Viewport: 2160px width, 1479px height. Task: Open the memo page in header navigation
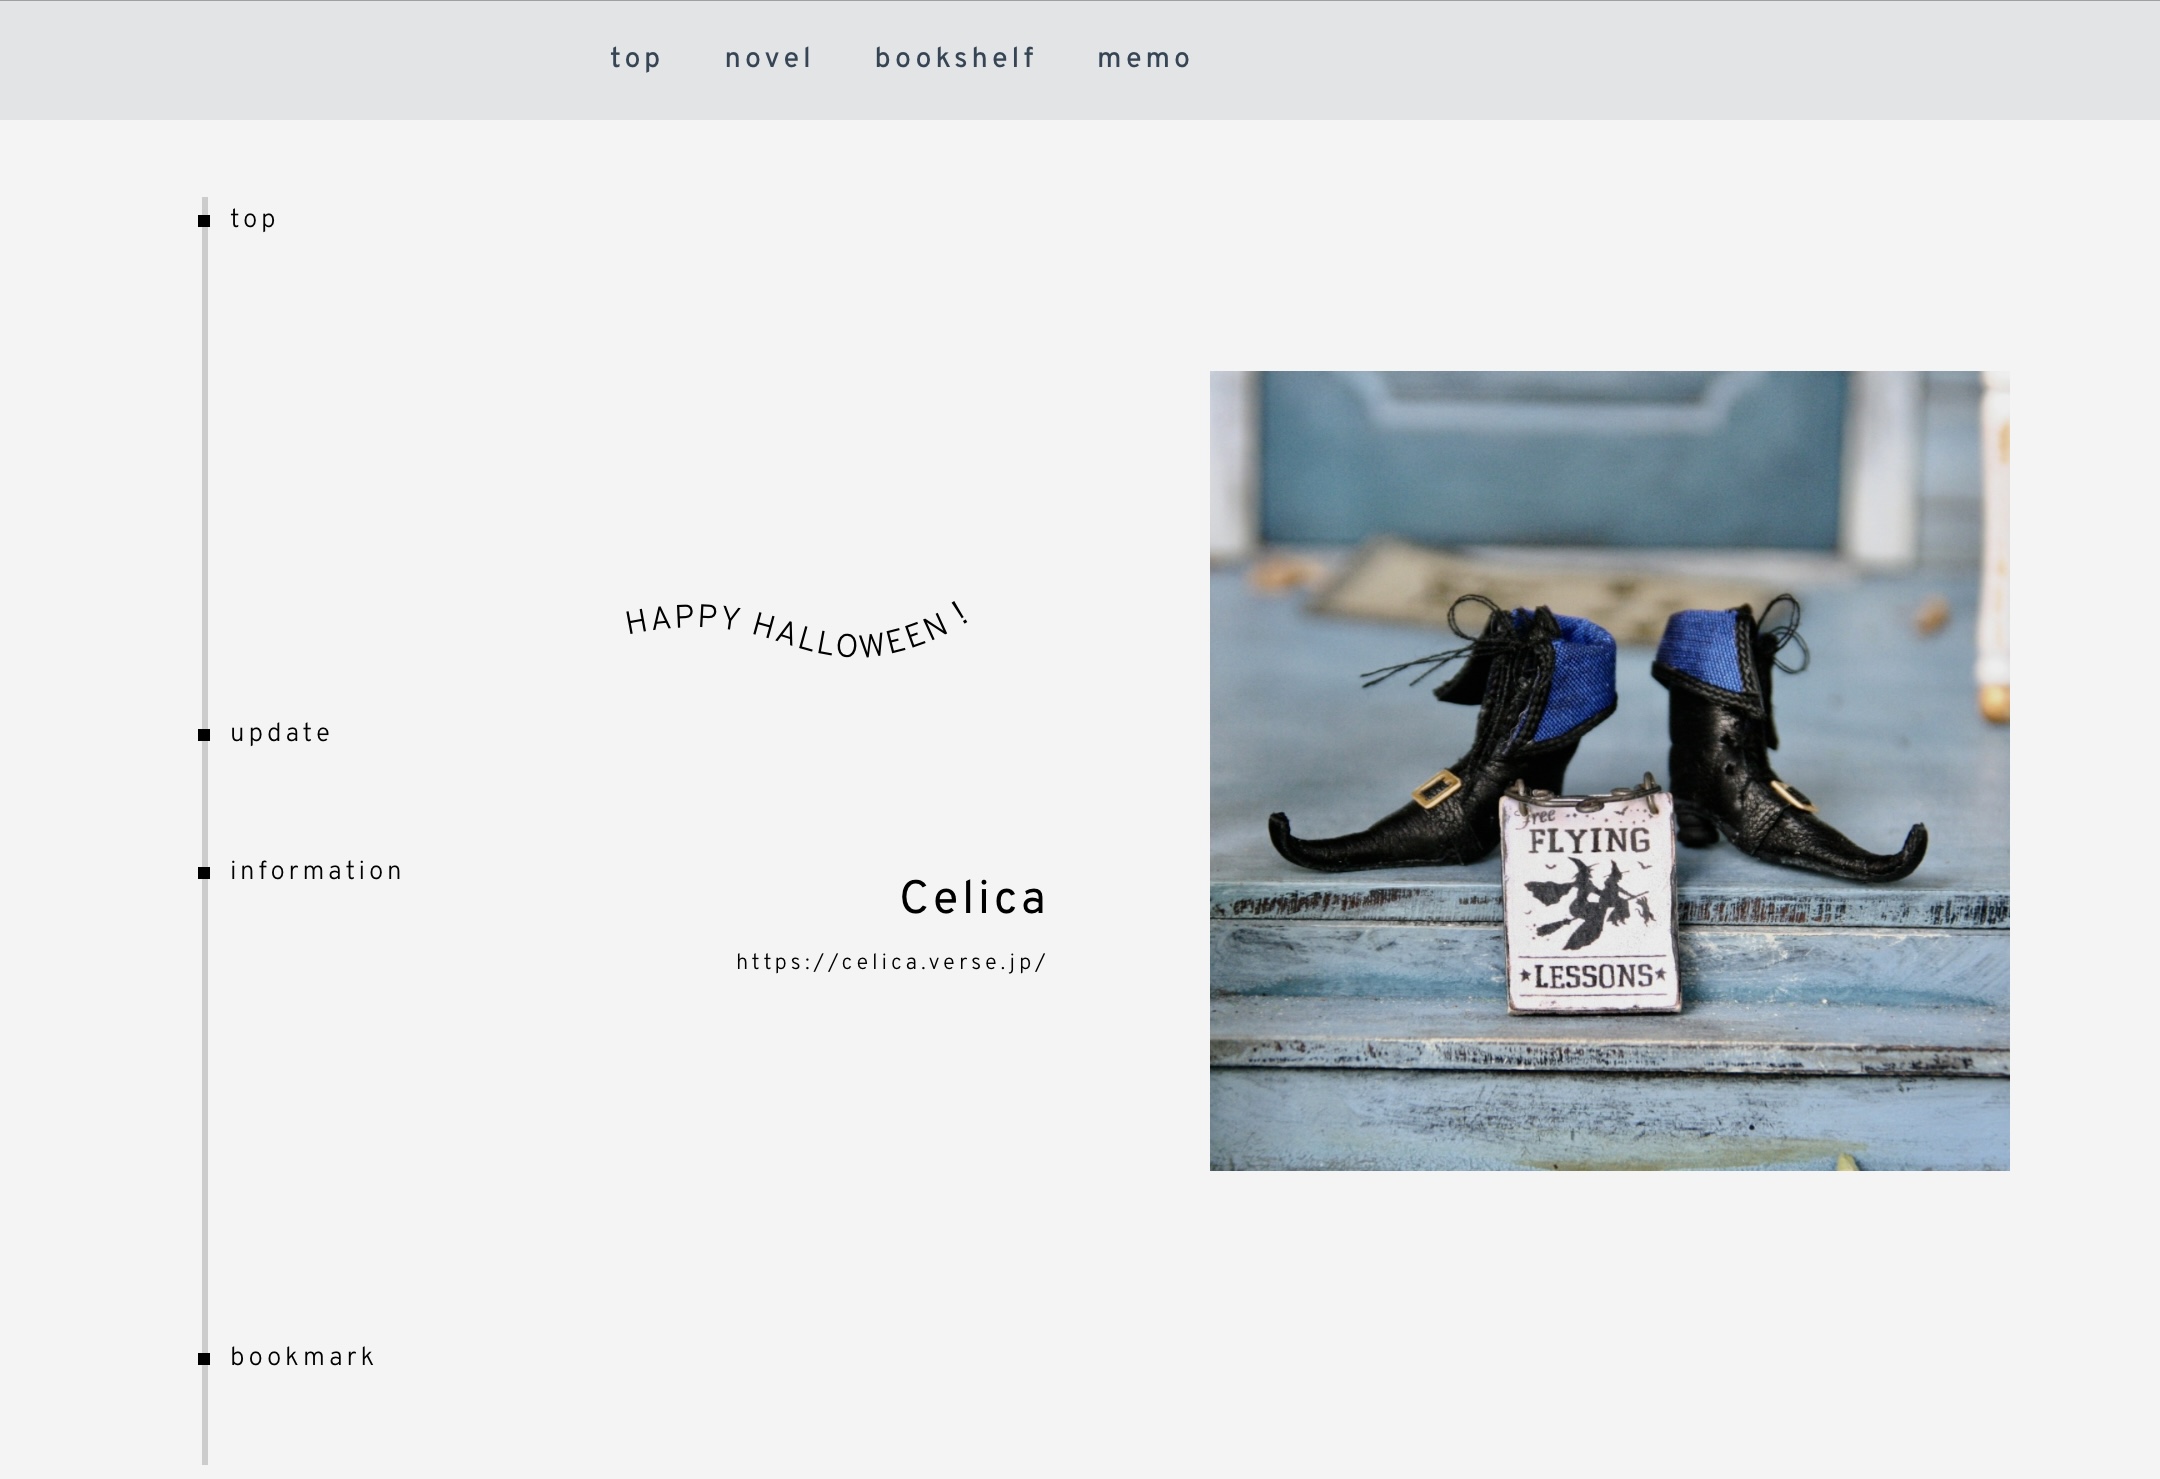point(1144,59)
